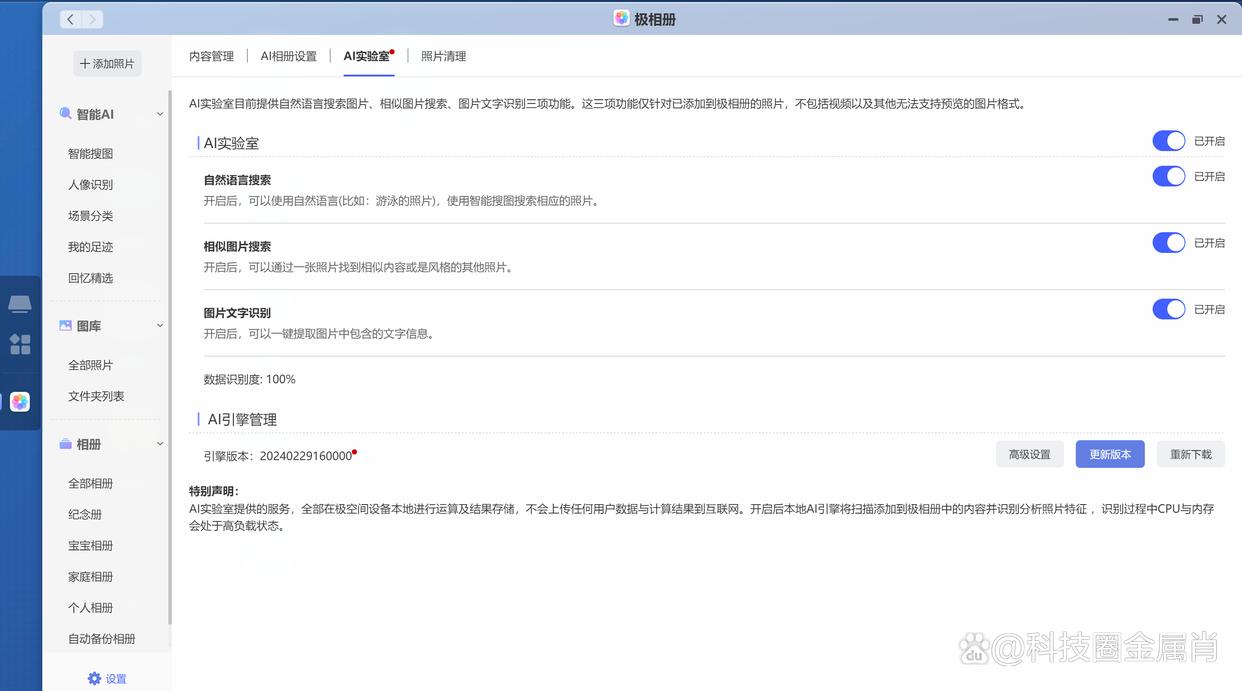Viewport: 1242px width, 691px height.
Task: Click the forward navigation arrow
Action: coord(92,19)
